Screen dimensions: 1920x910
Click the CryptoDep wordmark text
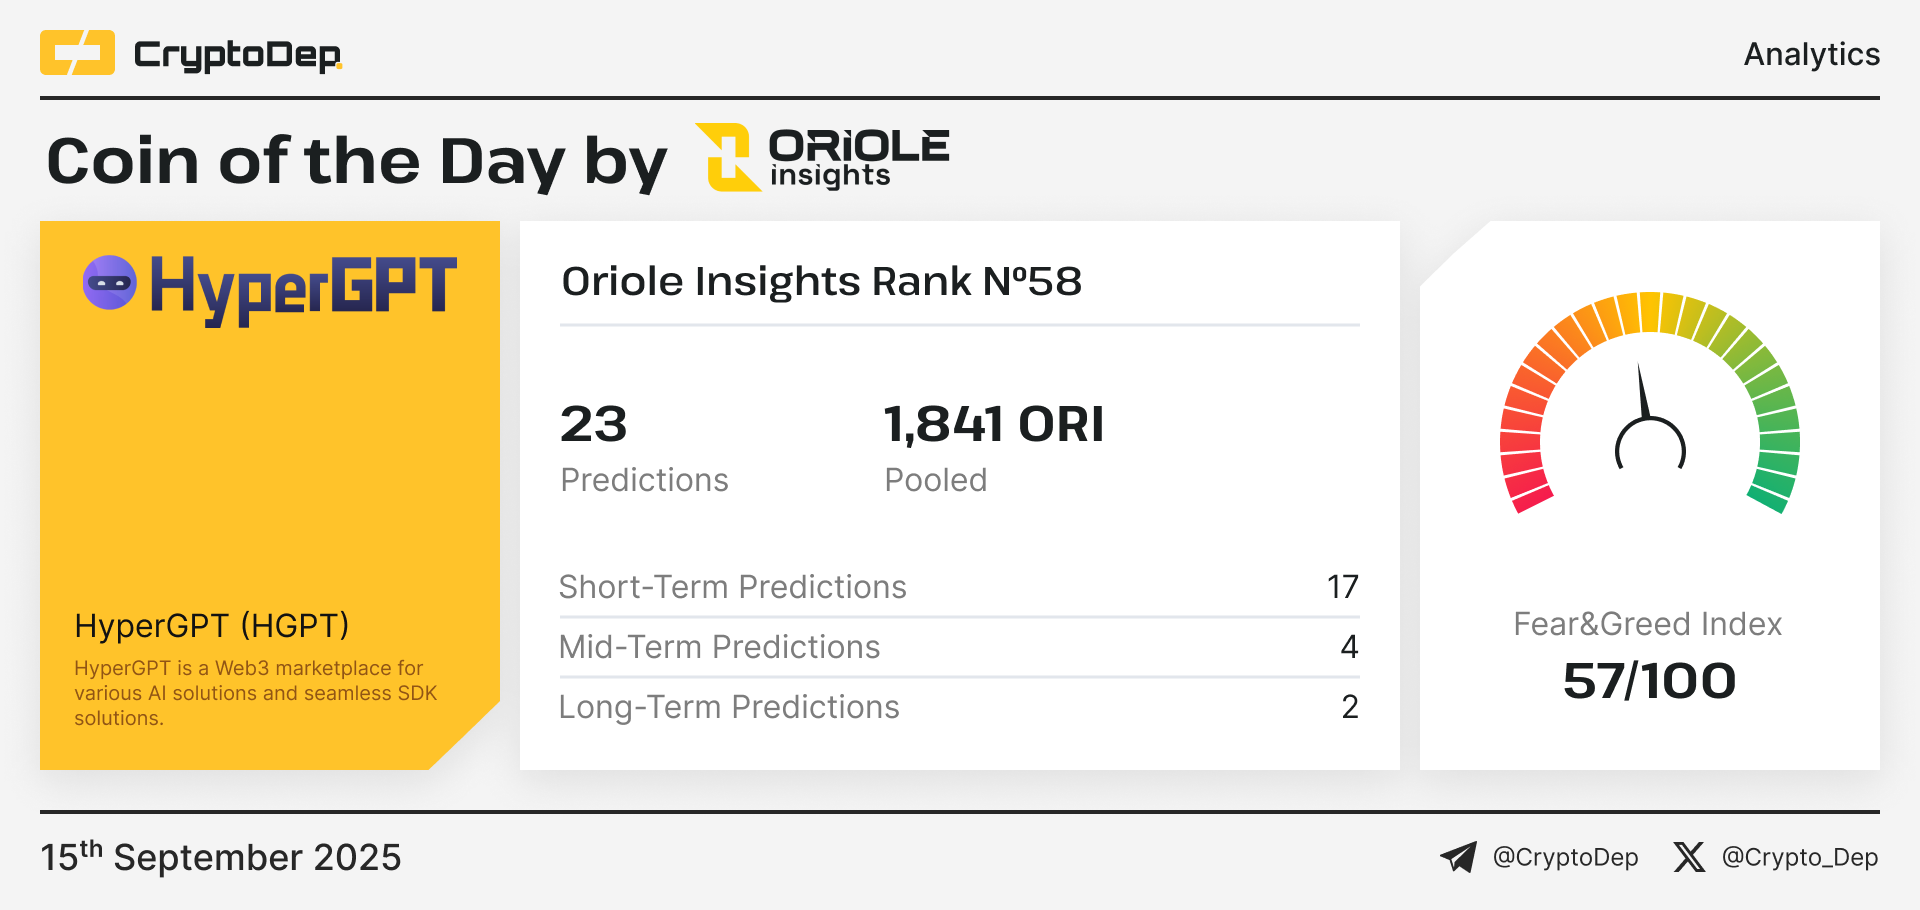(x=238, y=55)
